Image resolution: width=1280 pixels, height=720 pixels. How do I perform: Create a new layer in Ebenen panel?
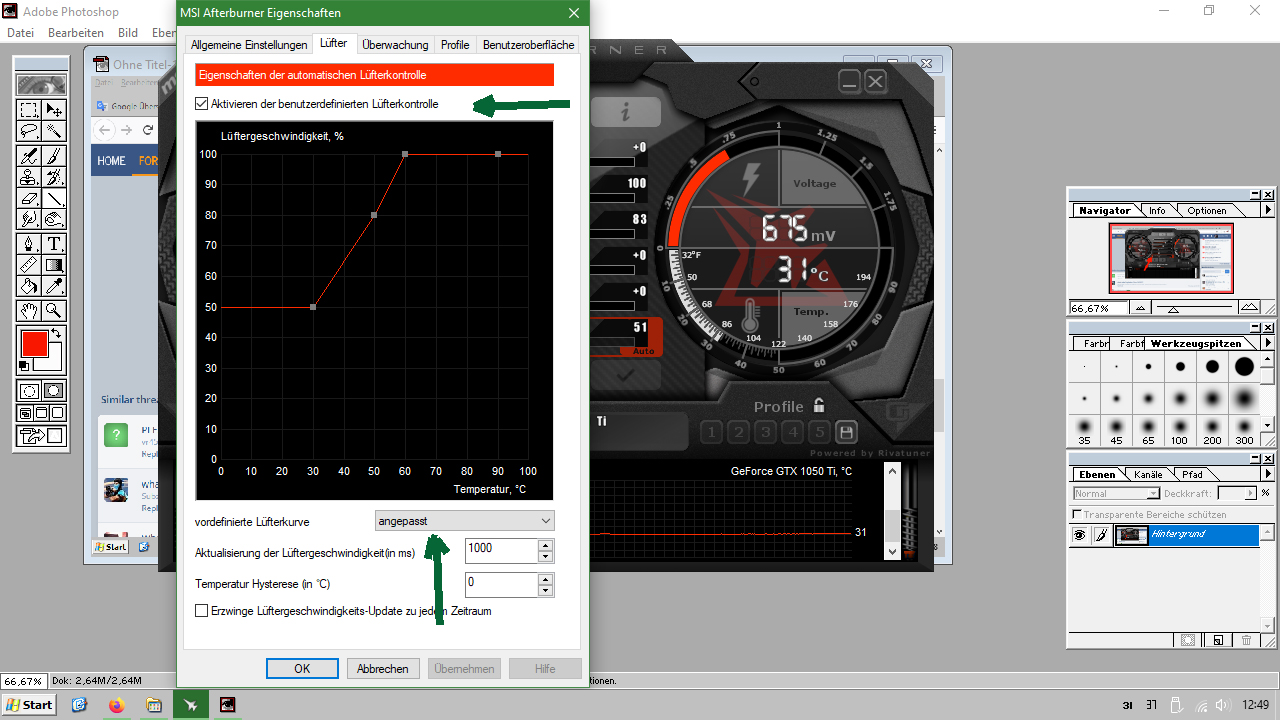pos(1217,640)
